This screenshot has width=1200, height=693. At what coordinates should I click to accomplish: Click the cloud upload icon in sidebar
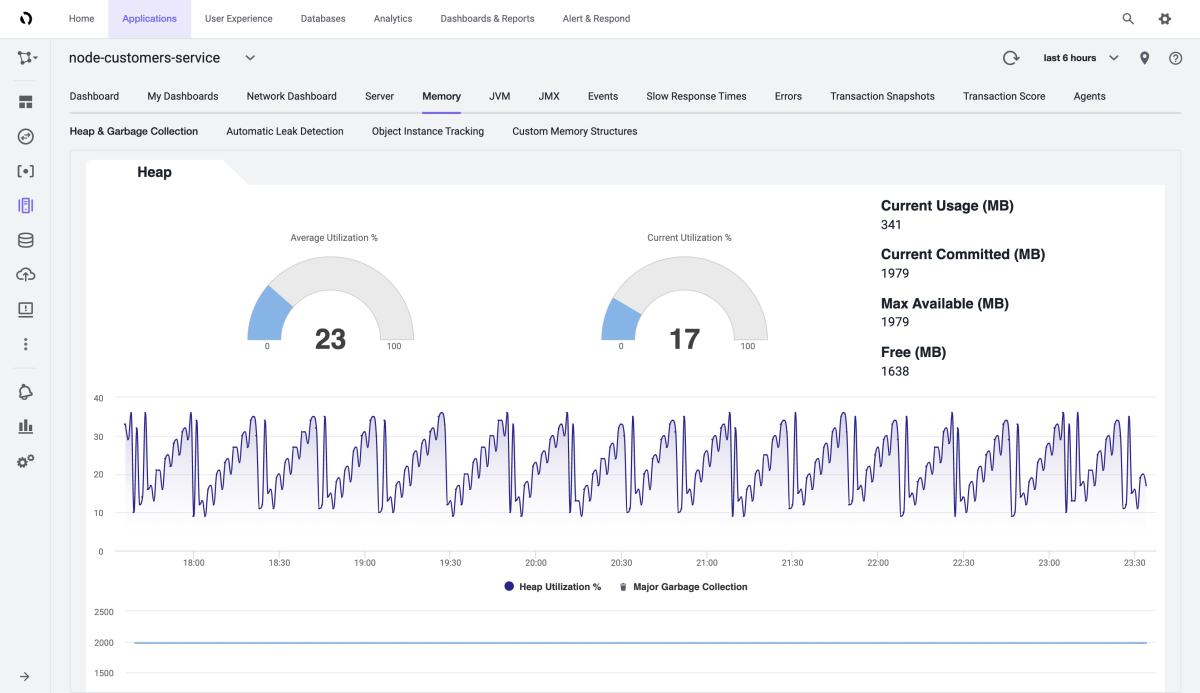[x=26, y=275]
